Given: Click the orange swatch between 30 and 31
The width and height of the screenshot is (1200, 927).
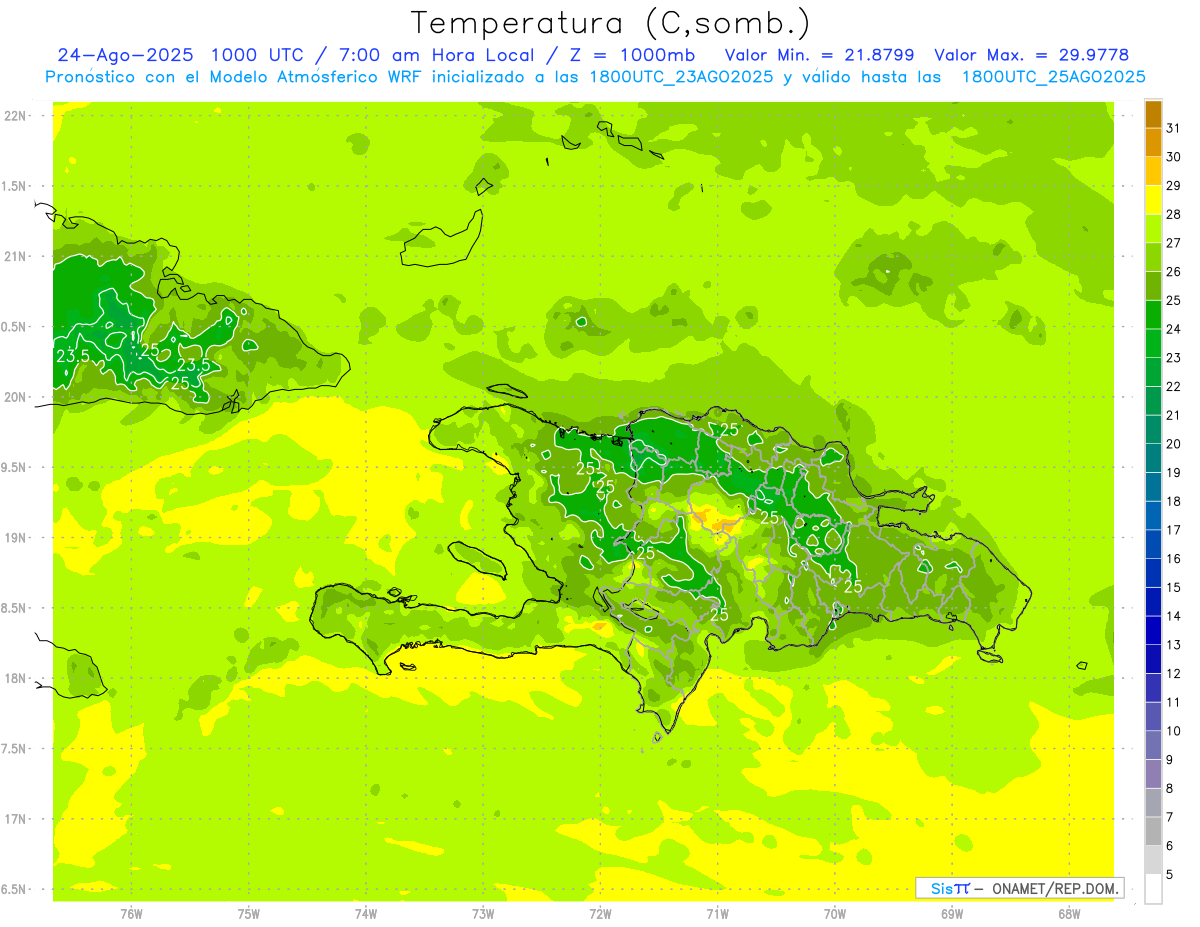Looking at the screenshot, I should (1153, 143).
